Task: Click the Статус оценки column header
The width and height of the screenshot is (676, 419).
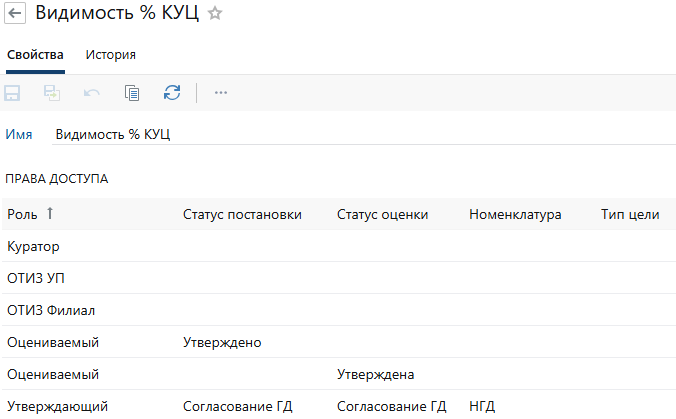Action: pos(383,214)
